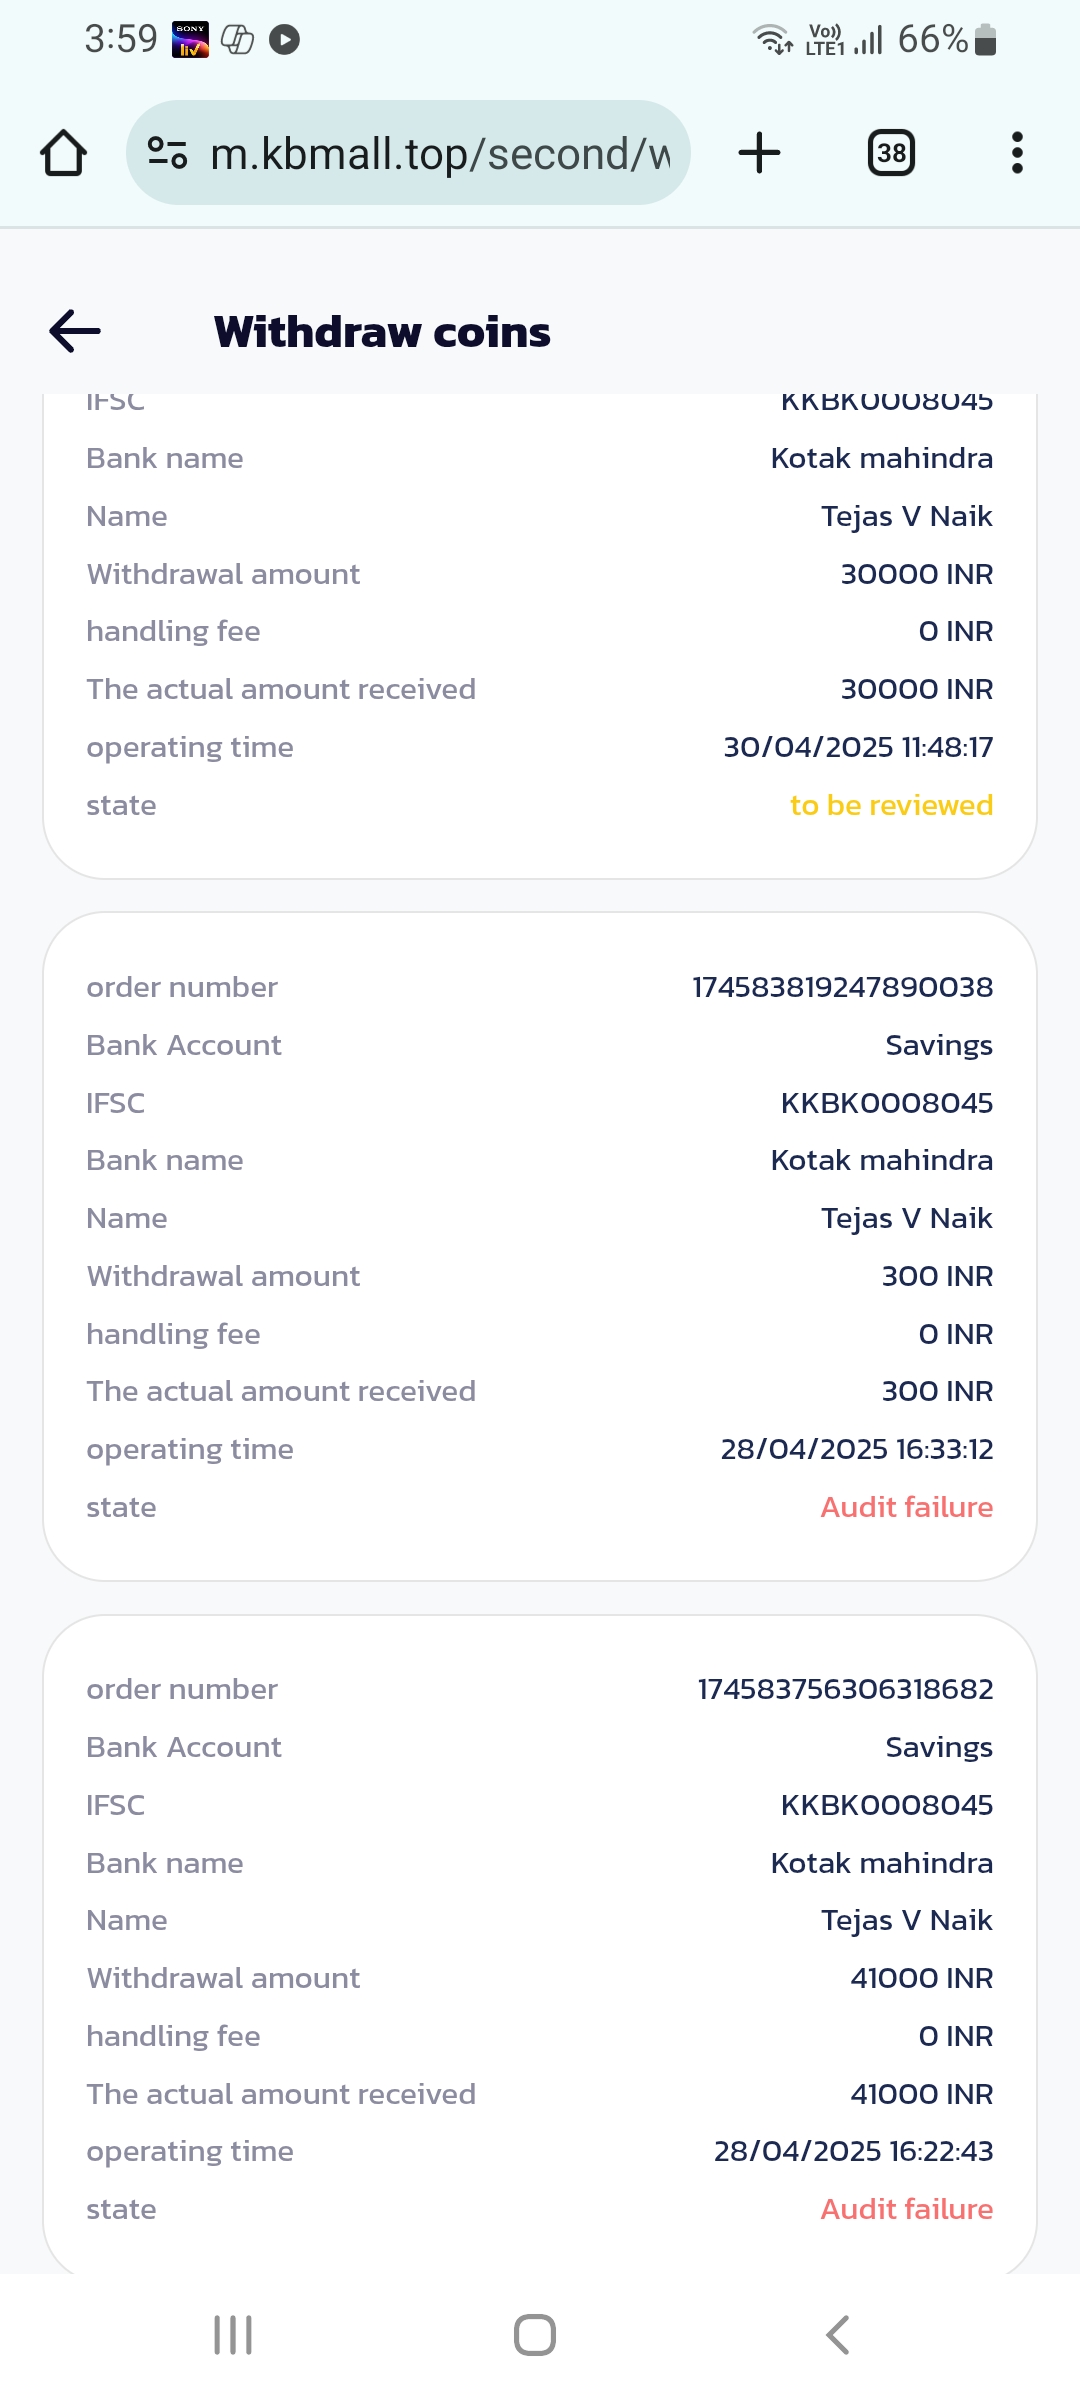This screenshot has width=1080, height=2400.
Task: Select order number 174583819247890038
Action: (842, 987)
